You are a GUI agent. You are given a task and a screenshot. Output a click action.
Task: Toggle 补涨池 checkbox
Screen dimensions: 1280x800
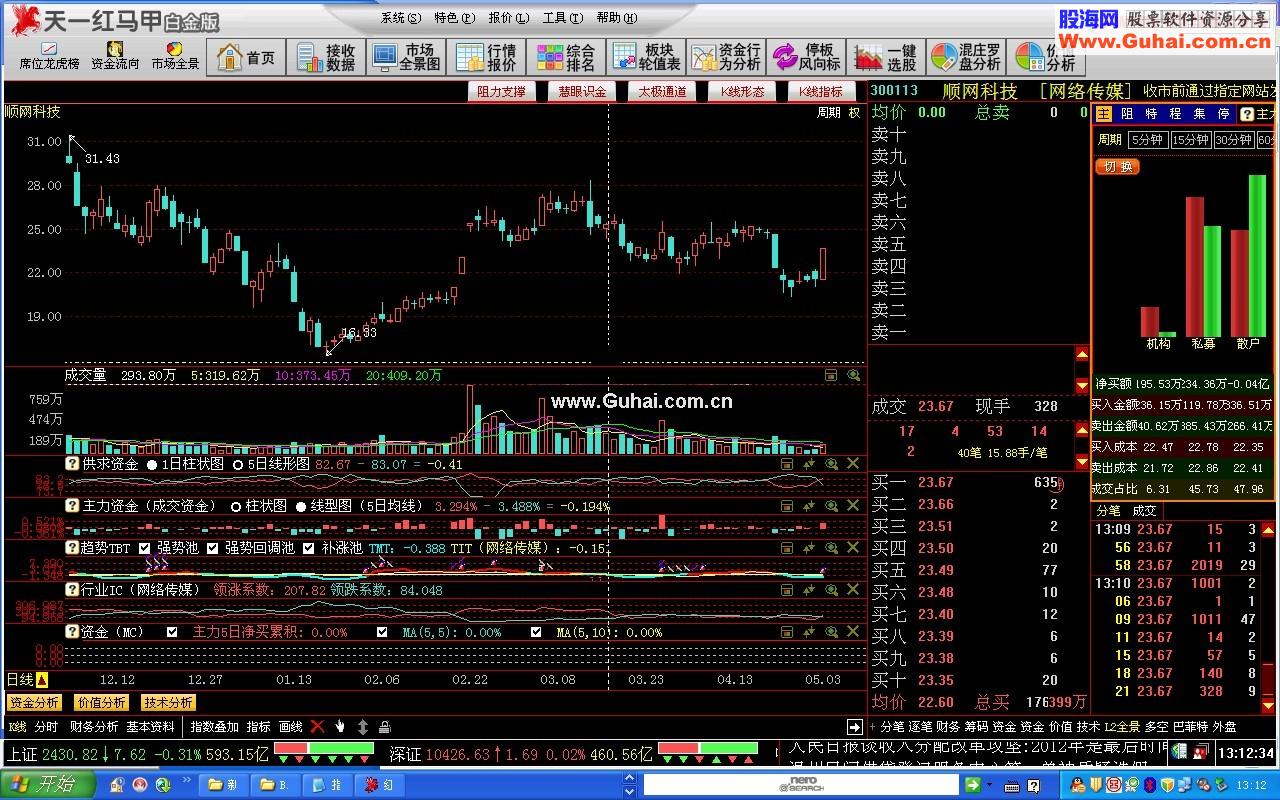(308, 548)
